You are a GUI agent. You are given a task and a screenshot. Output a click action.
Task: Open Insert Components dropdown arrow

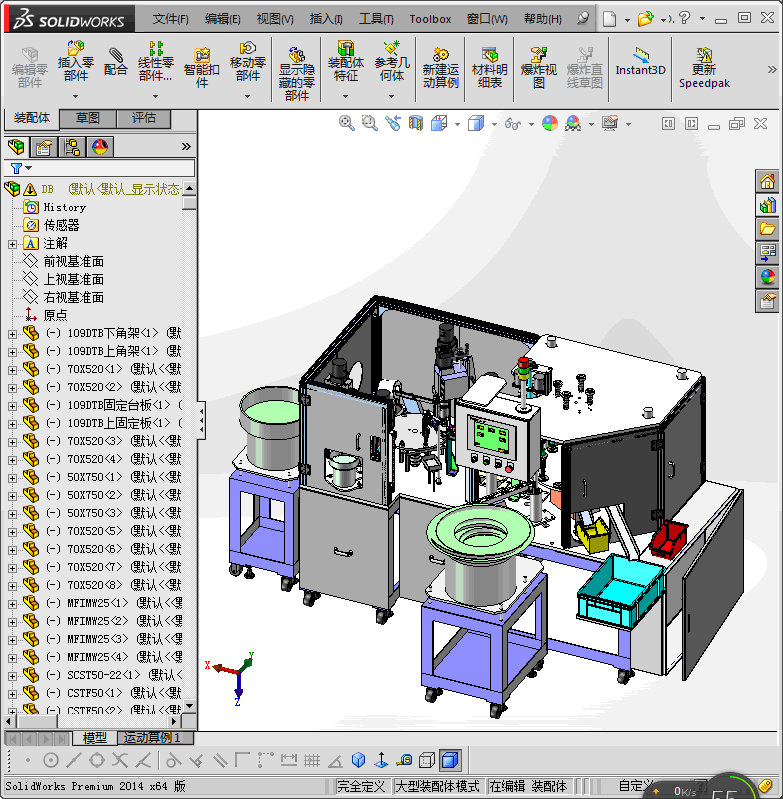coord(75,96)
